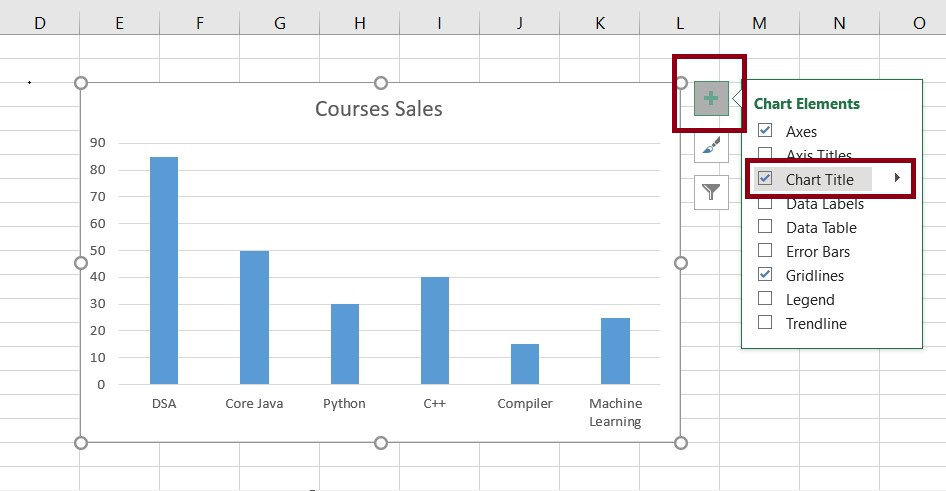Toggle the Chart Title checkbox
Screen dimensions: 946x491
click(765, 179)
